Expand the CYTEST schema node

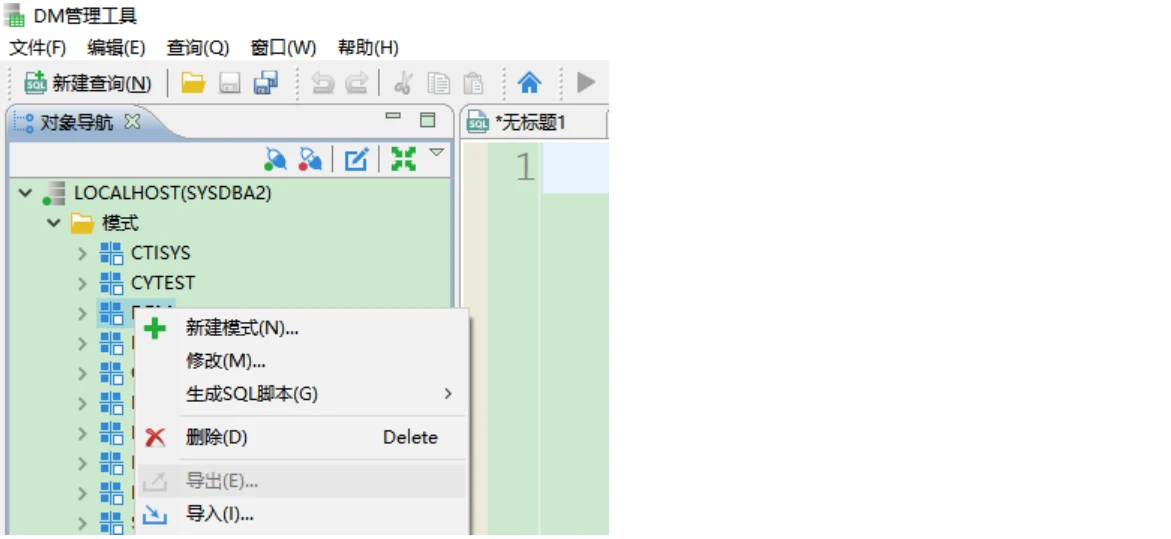coord(83,283)
